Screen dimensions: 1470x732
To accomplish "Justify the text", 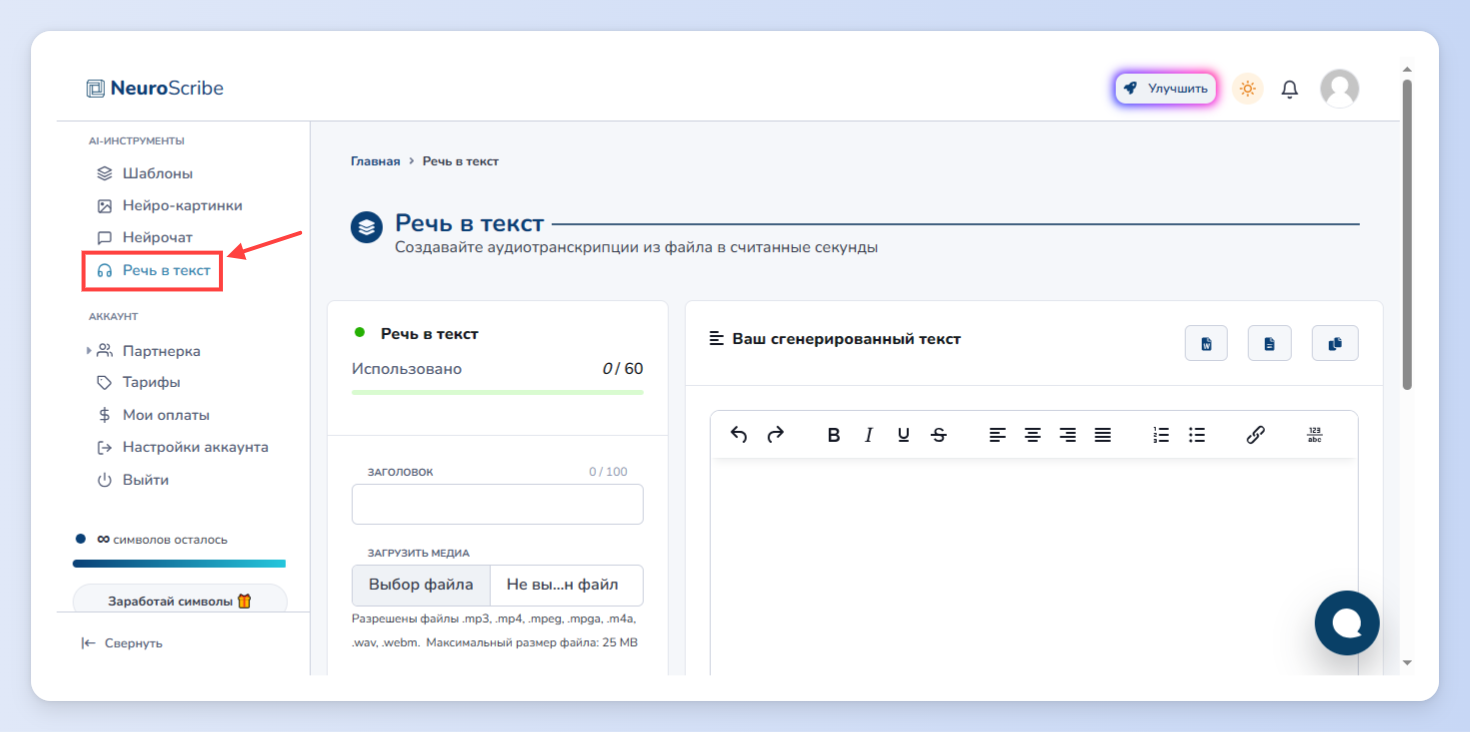I will [1103, 435].
